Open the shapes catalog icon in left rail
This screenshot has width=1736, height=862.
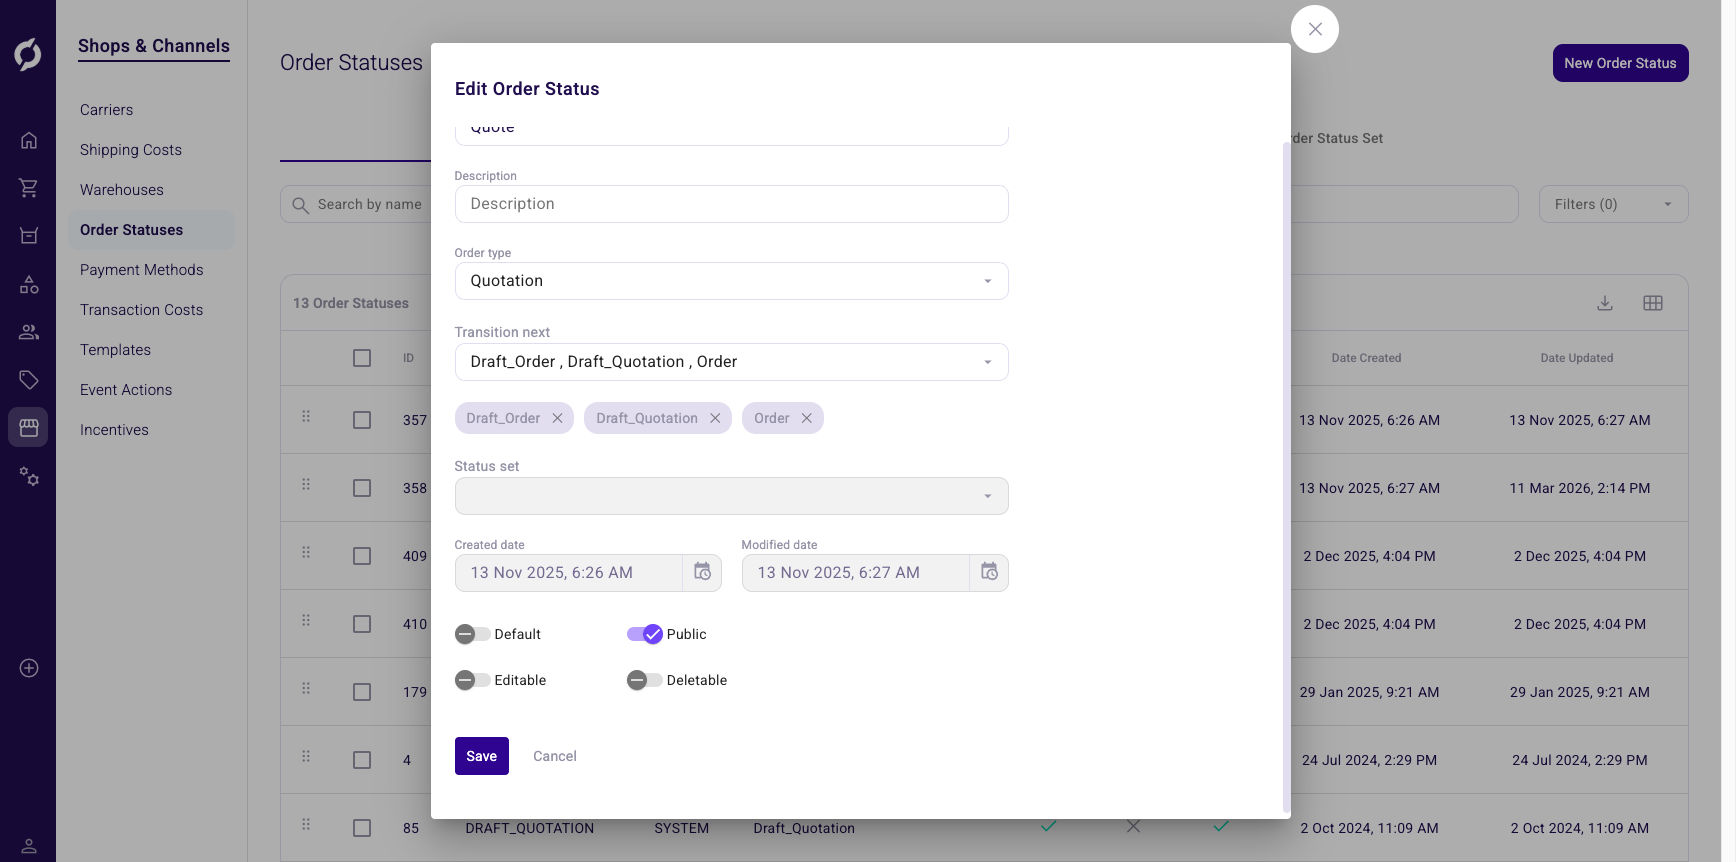pyautogui.click(x=29, y=285)
